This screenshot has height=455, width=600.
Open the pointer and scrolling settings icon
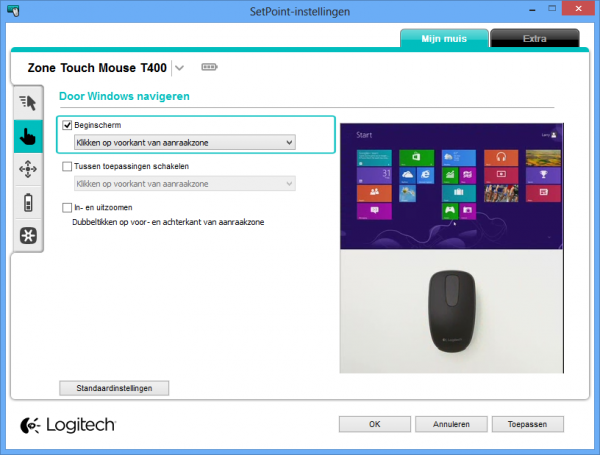tap(28, 103)
